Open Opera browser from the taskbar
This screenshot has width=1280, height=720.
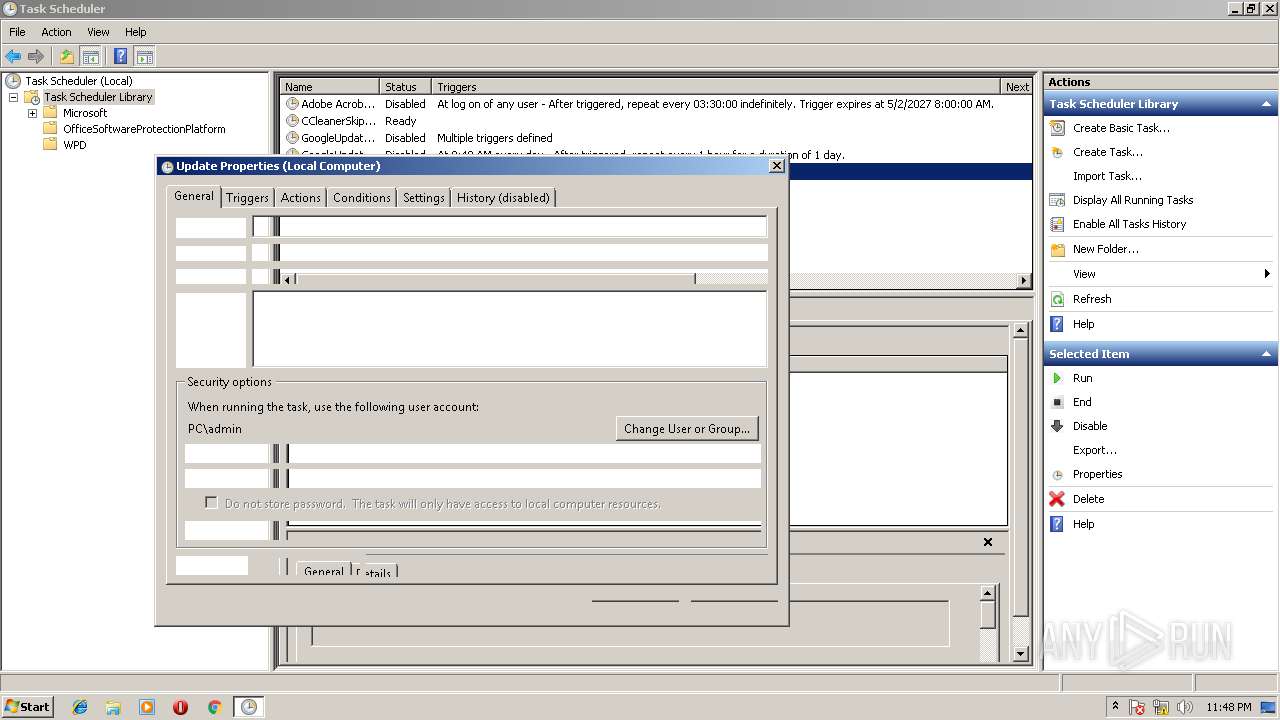(180, 707)
